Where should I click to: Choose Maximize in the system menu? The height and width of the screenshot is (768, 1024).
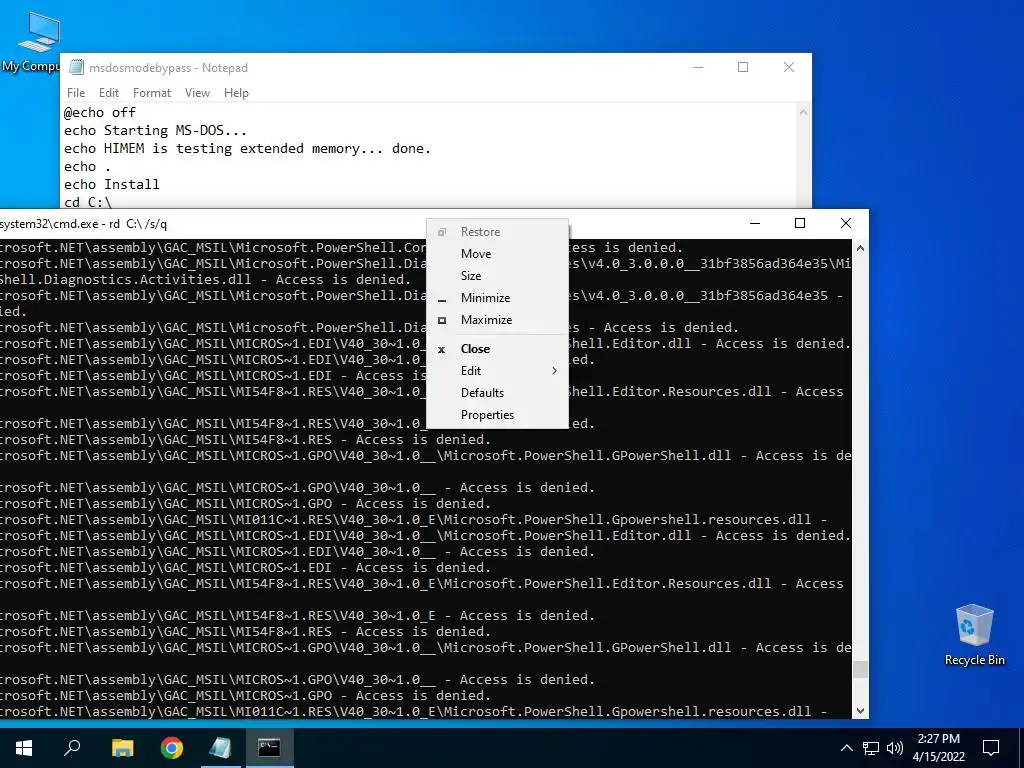(497, 320)
